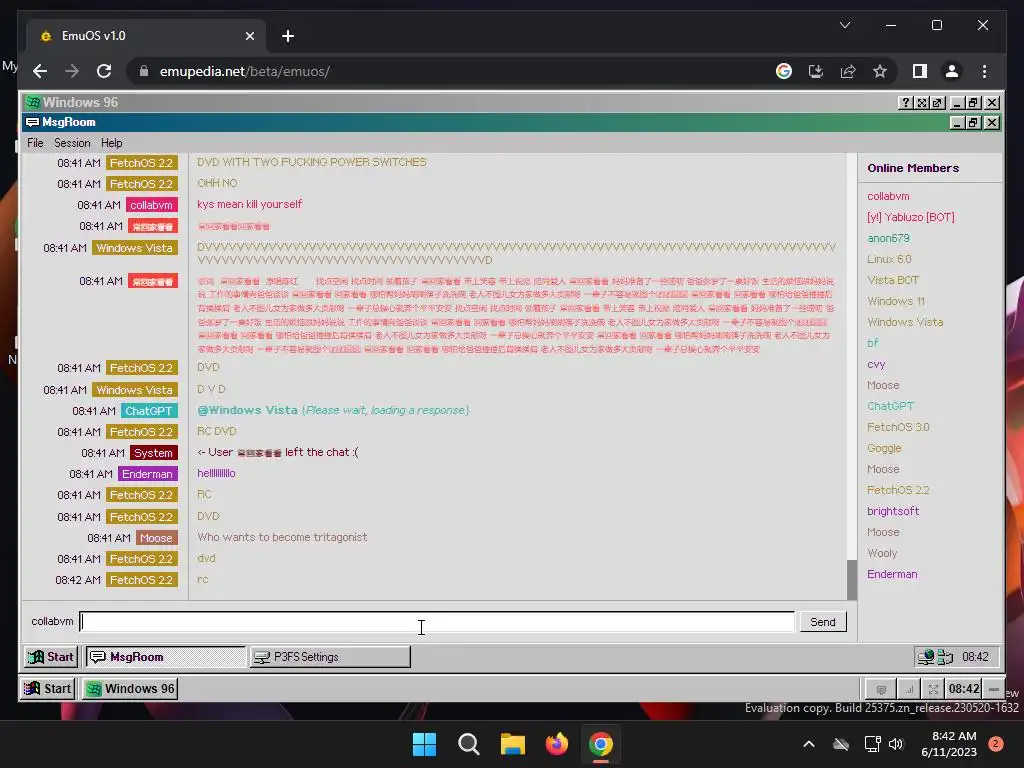
Task: Click the 08:42 clock in EmuOS tray
Action: tap(964, 689)
